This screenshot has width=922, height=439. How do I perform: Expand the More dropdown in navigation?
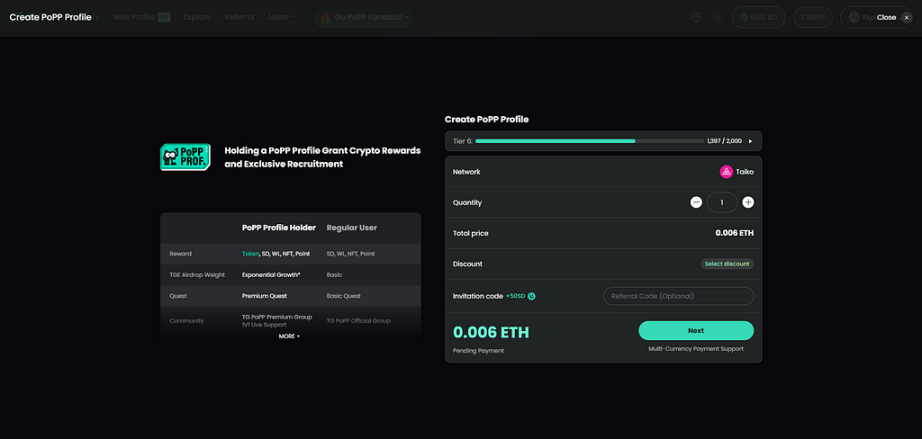(280, 17)
